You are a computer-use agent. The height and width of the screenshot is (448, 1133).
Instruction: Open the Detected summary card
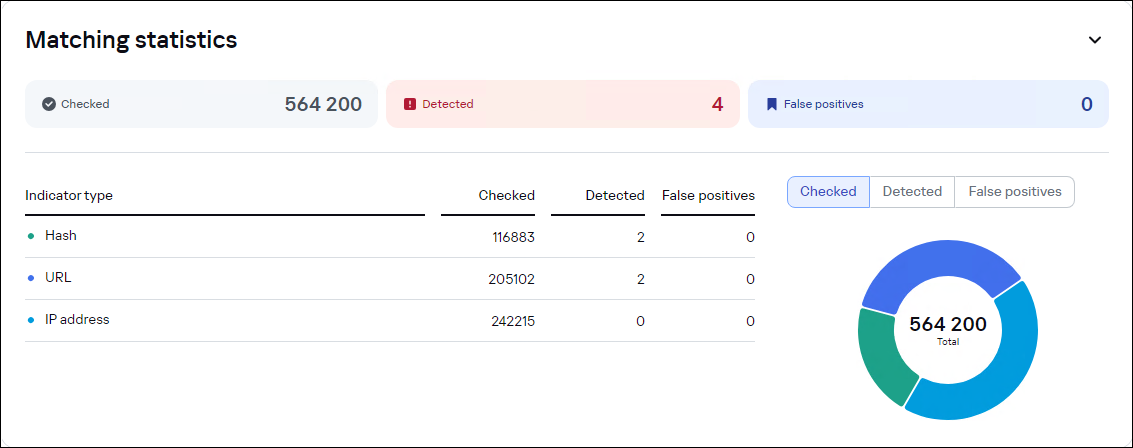pos(563,104)
